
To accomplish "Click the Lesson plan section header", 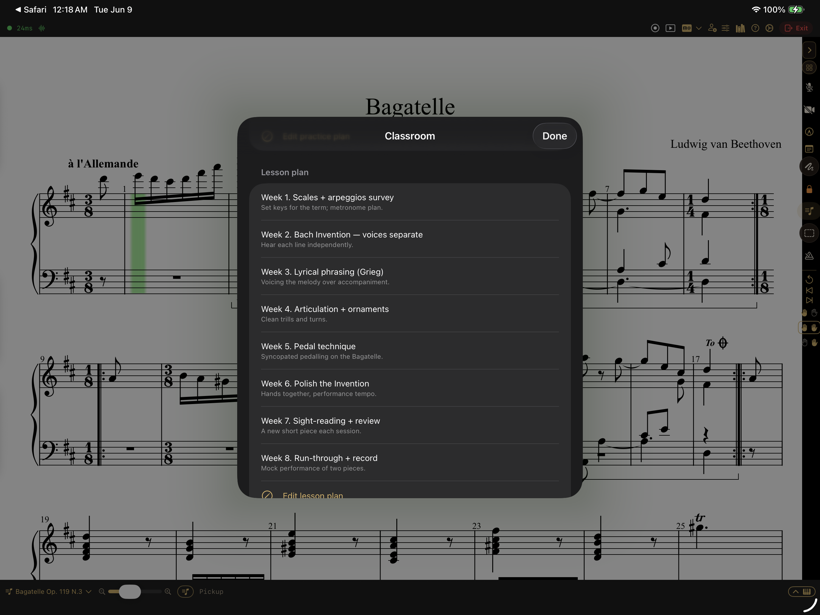I will pyautogui.click(x=284, y=173).
